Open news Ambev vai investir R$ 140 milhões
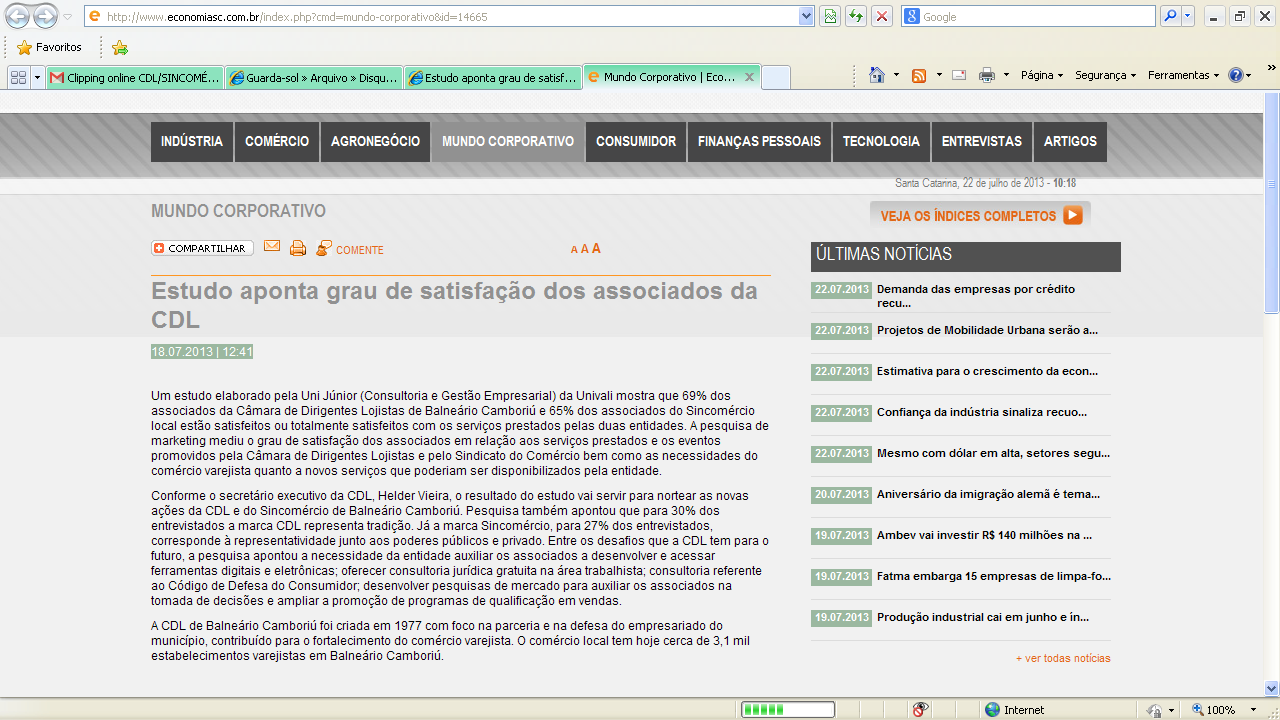This screenshot has width=1280, height=720. click(984, 535)
